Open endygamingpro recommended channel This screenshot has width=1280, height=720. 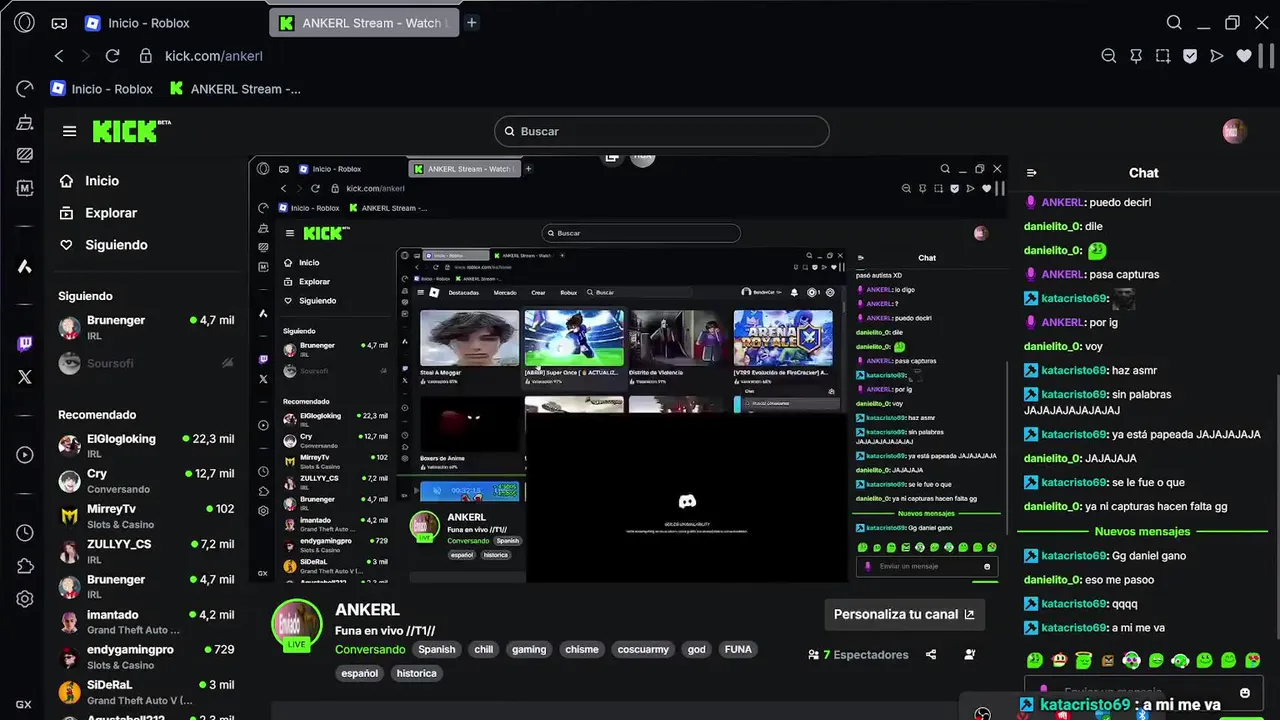point(146,657)
